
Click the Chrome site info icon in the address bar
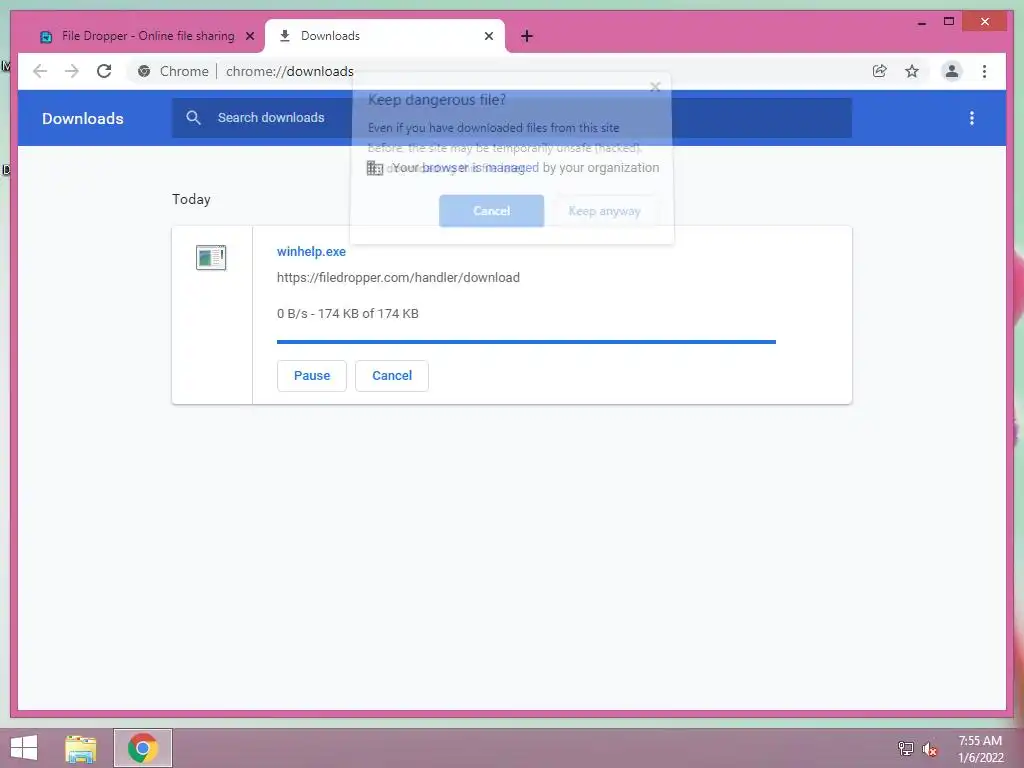click(144, 71)
